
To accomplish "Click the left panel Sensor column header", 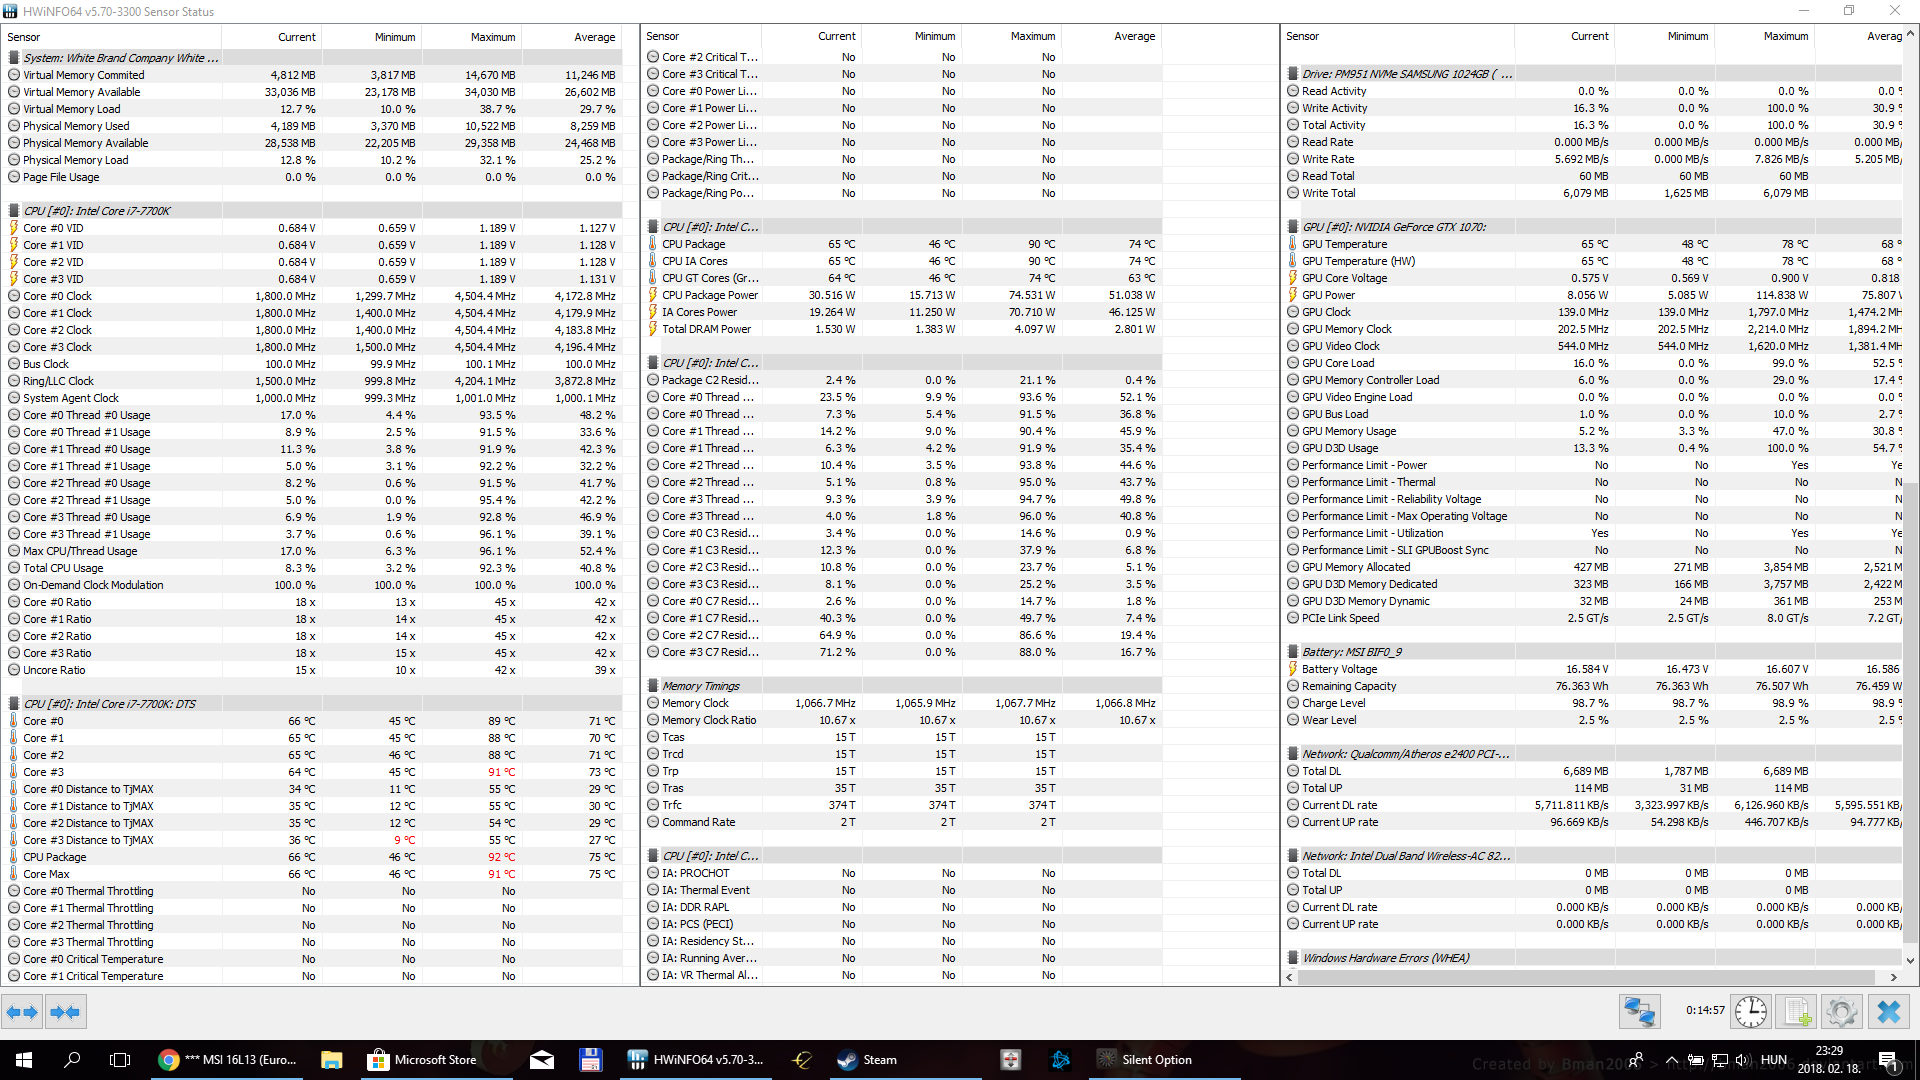I will (113, 37).
